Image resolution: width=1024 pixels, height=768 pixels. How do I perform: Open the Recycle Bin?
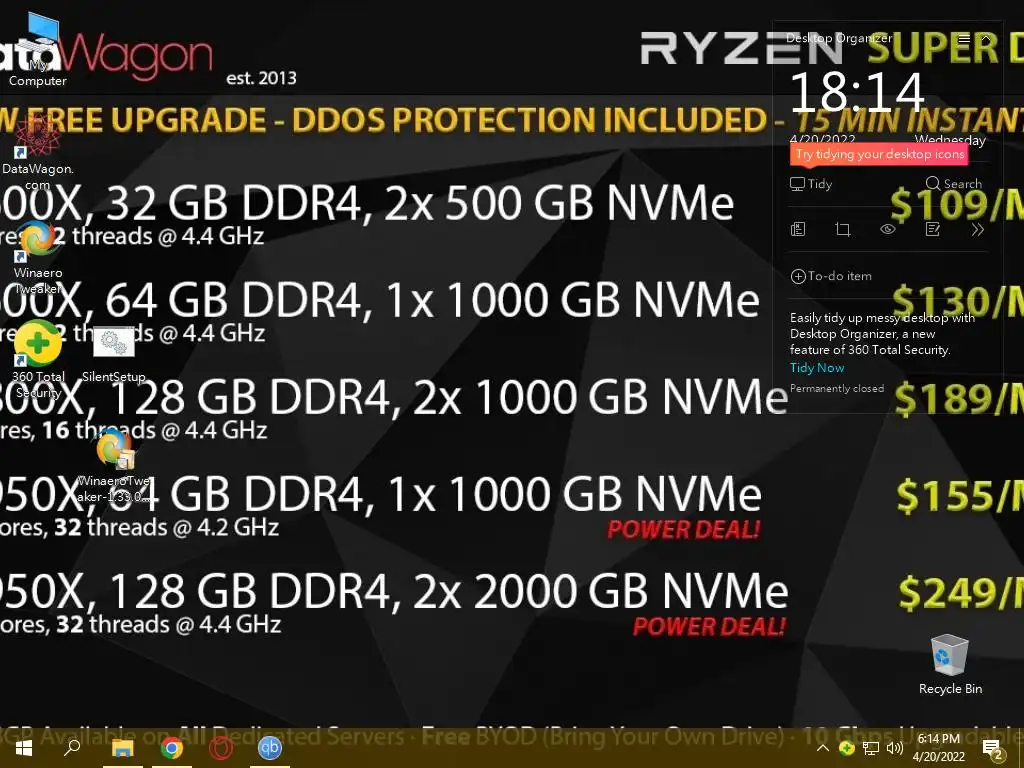tap(950, 665)
